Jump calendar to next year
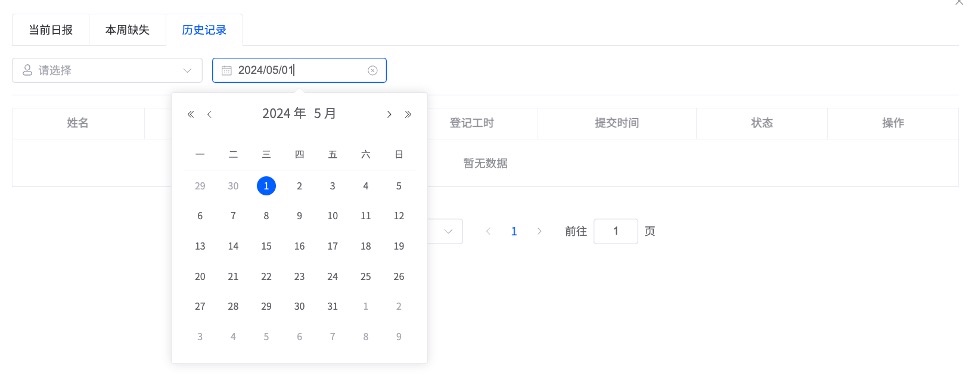Viewport: 976px width, 386px height. [408, 114]
